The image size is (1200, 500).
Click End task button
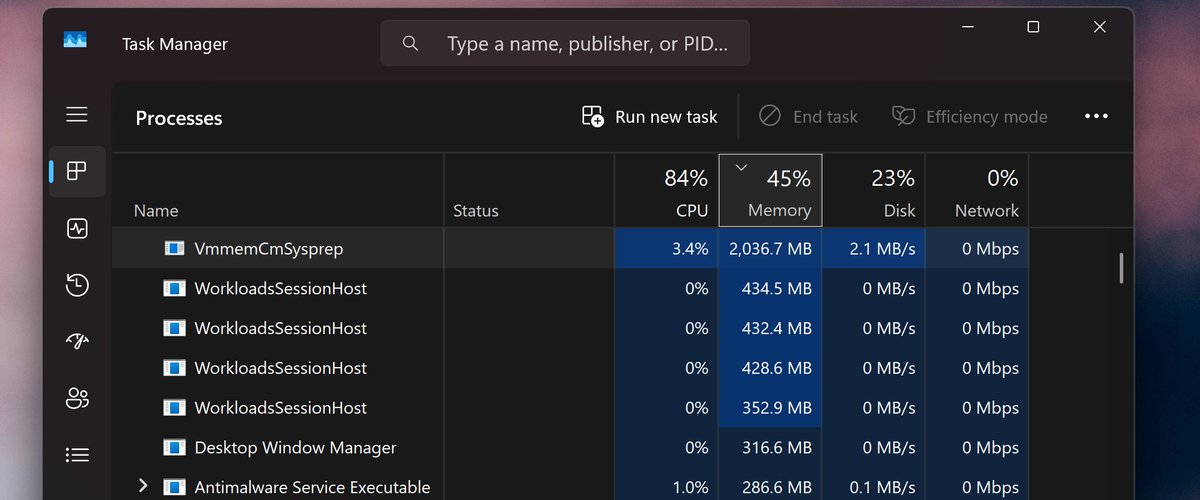[808, 117]
